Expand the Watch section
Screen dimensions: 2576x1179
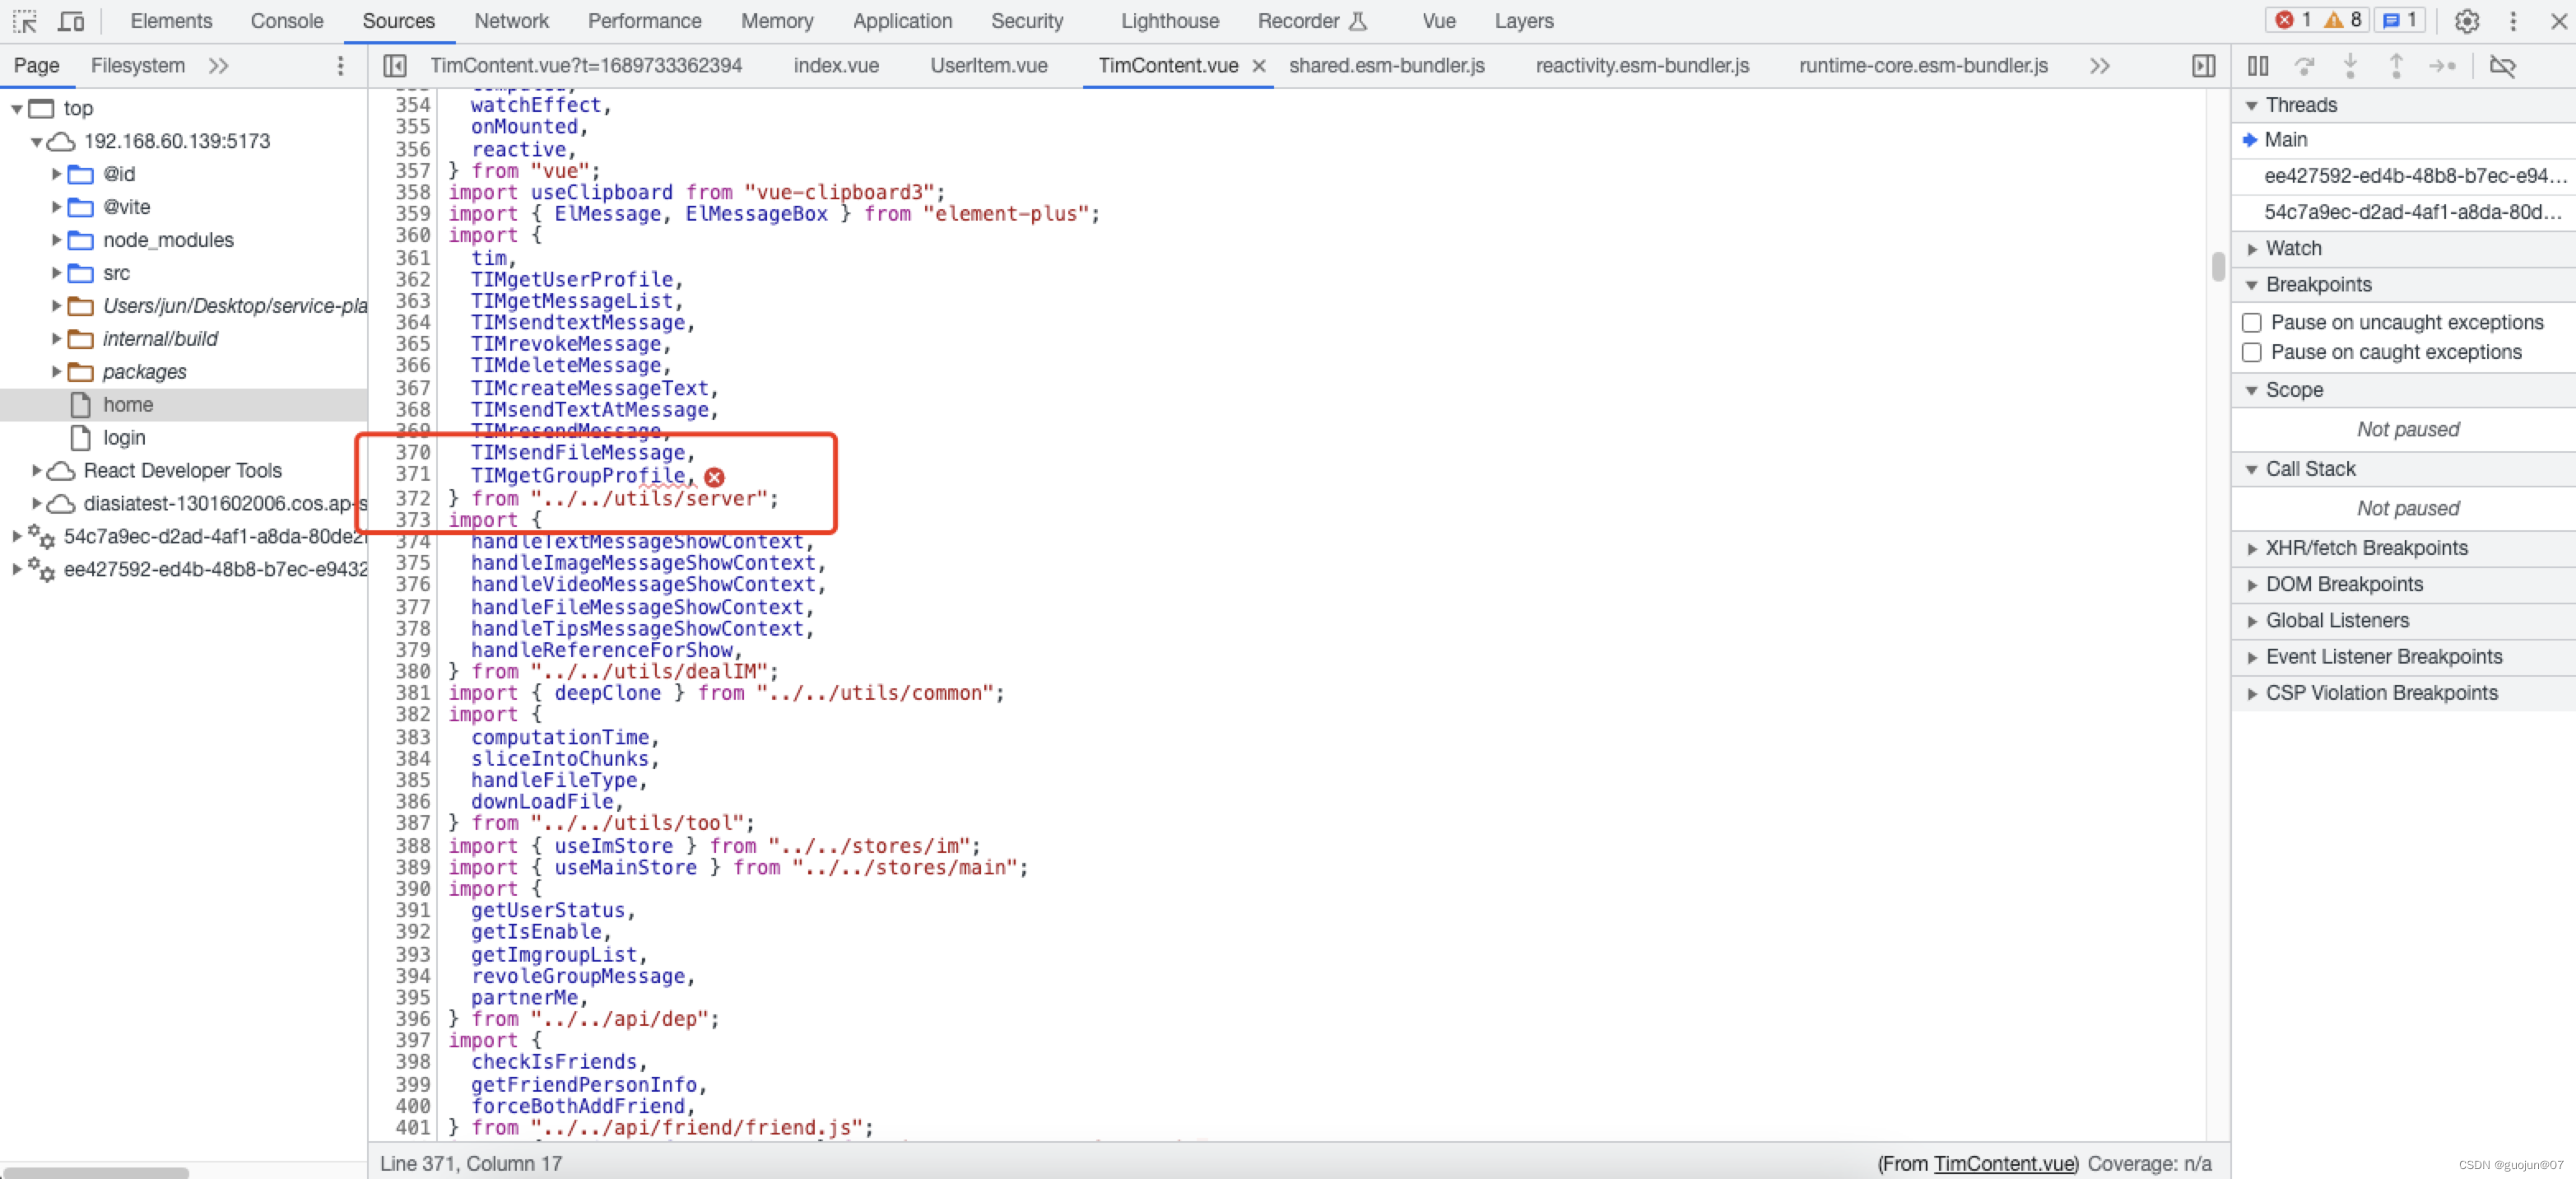click(2292, 248)
